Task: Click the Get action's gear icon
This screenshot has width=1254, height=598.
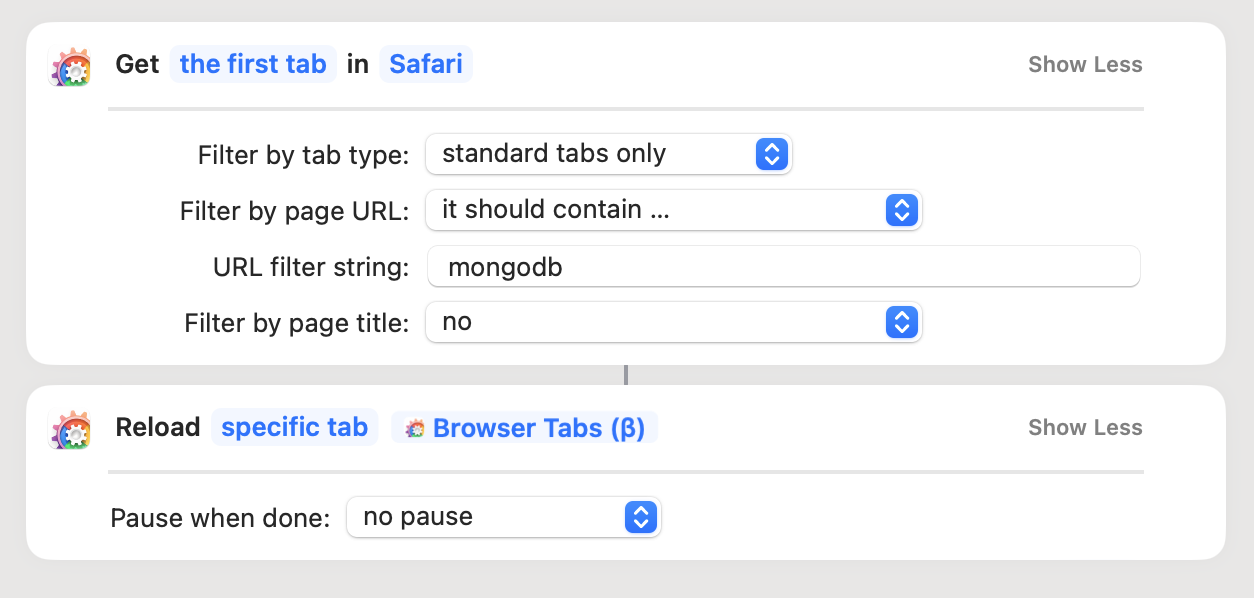Action: (x=71, y=66)
